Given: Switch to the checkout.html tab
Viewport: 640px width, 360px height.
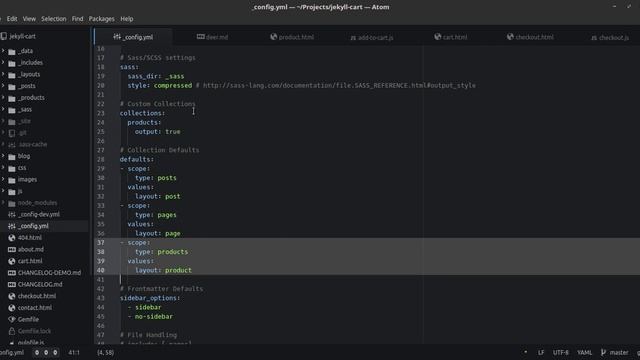Looking at the screenshot, I should (x=530, y=37).
